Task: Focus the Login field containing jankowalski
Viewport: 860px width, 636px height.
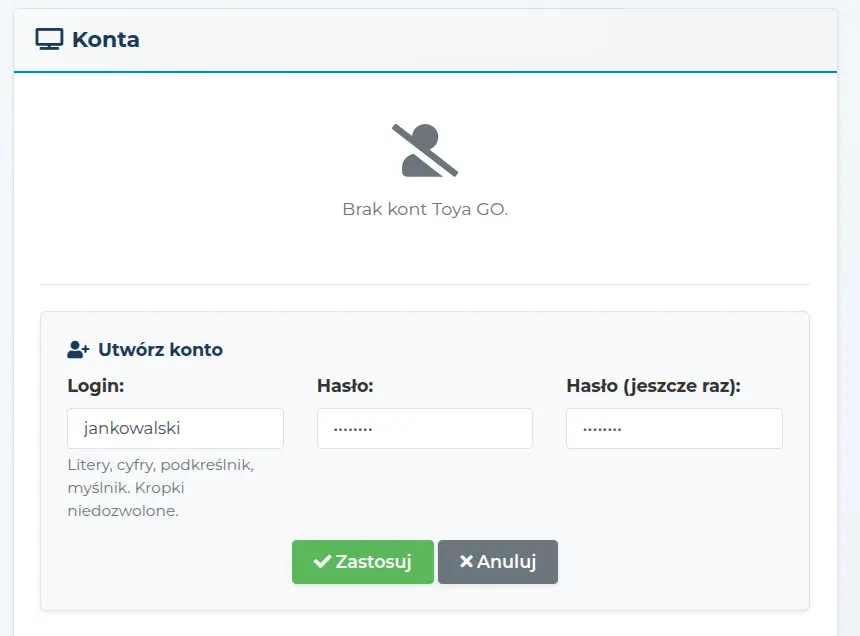Action: pyautogui.click(x=176, y=428)
